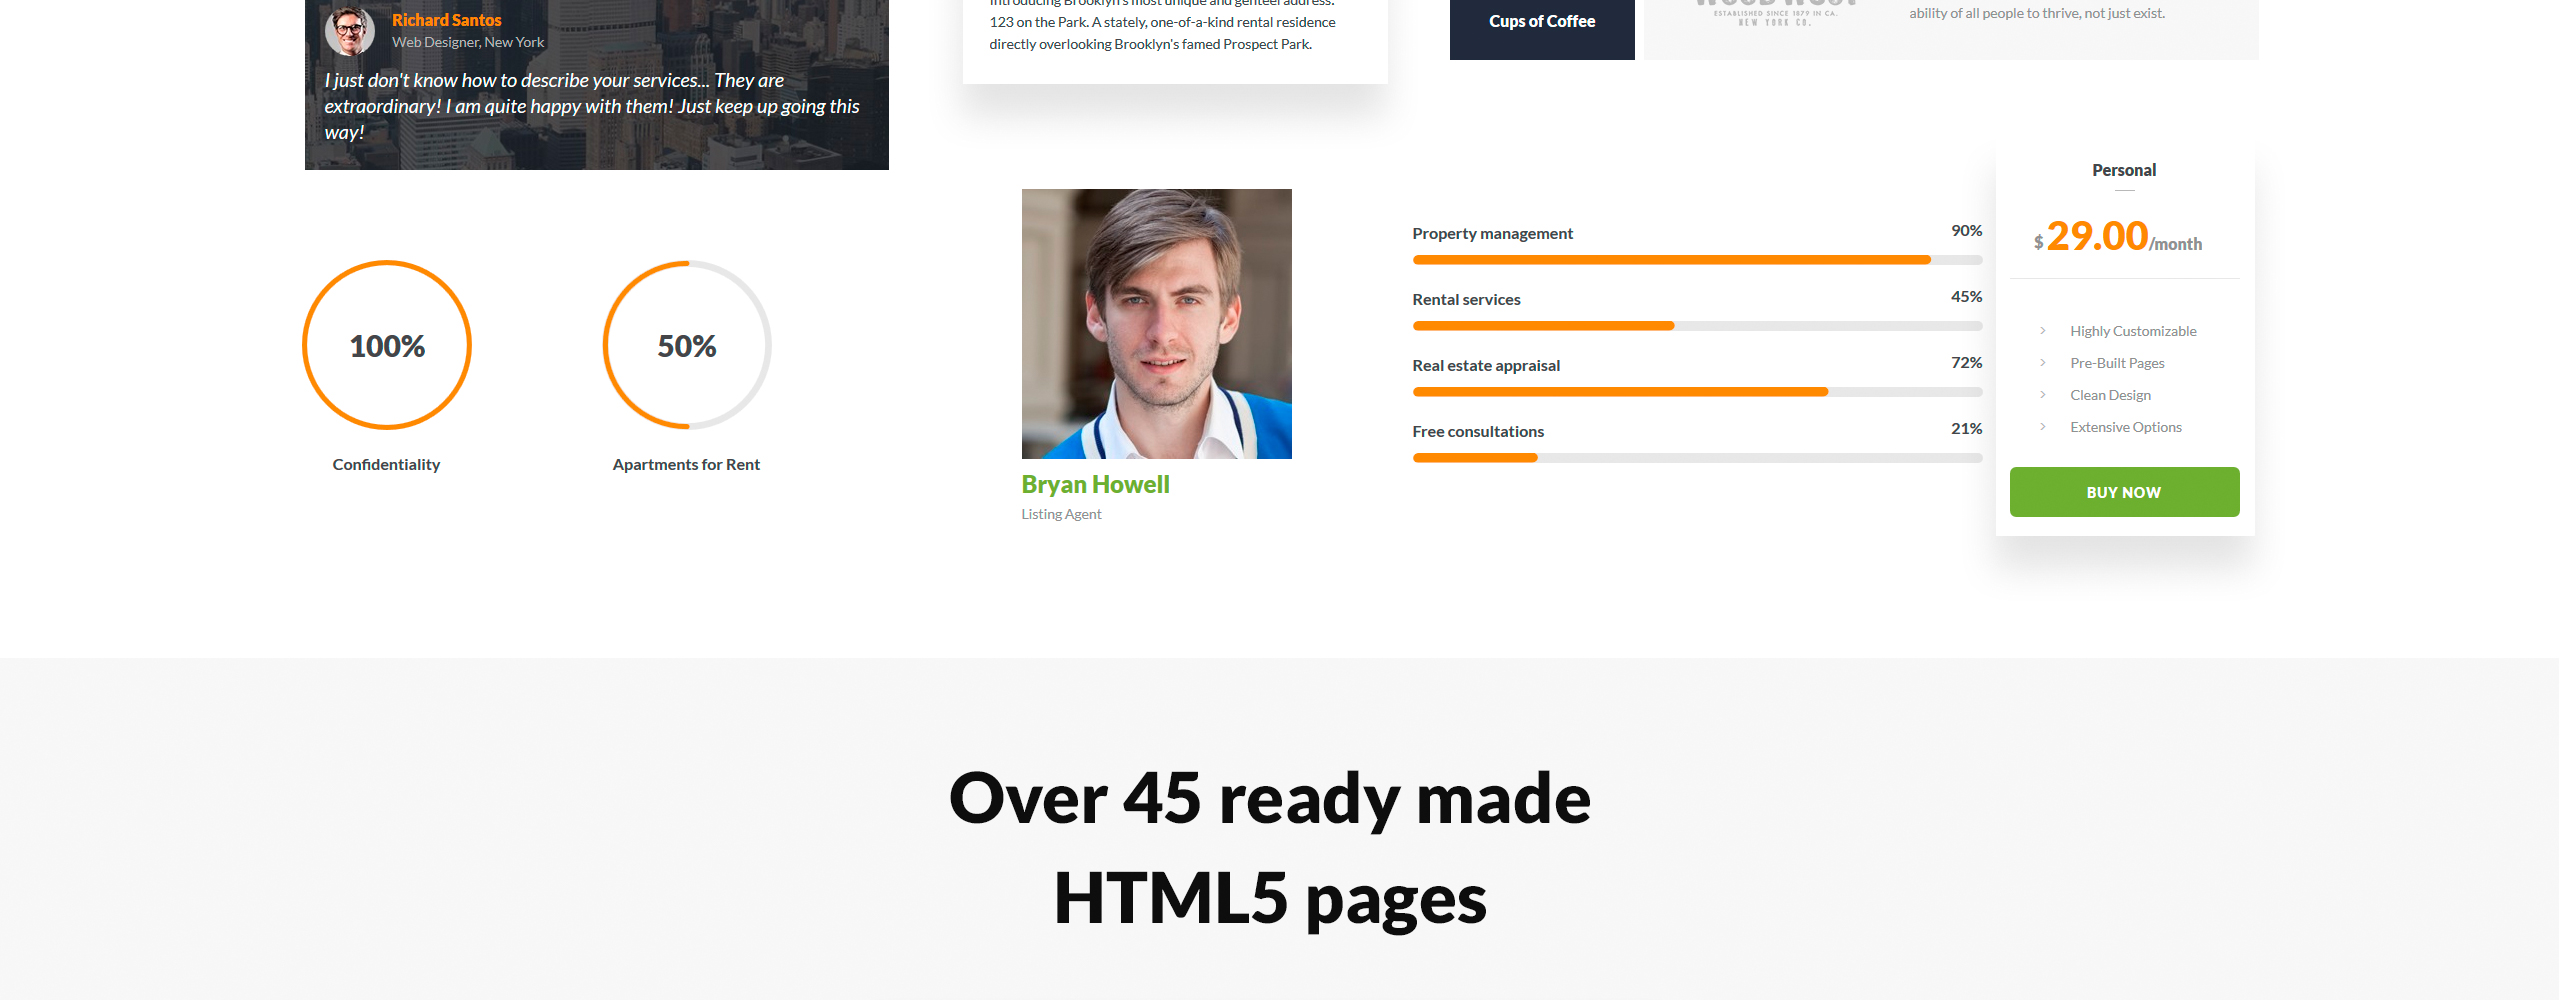
Task: Click the Cups of Coffee counter tile
Action: click(1541, 20)
